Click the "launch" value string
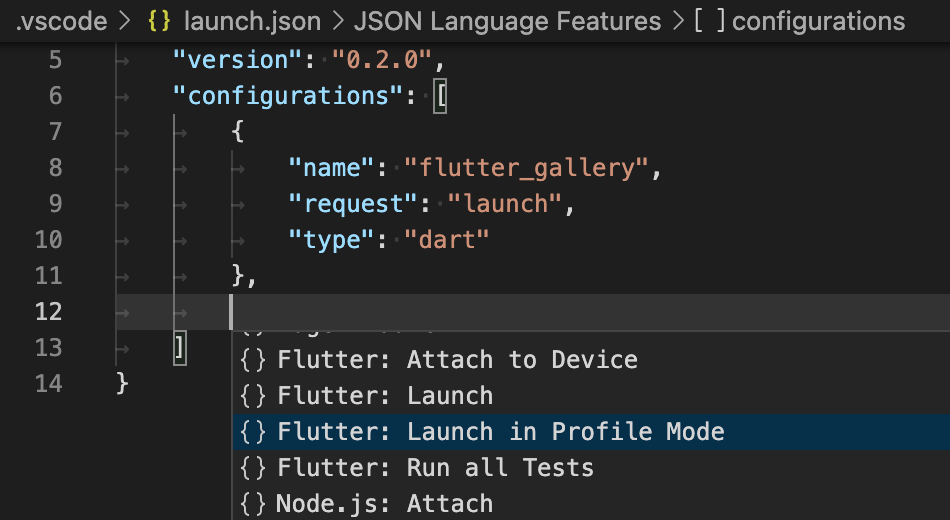The width and height of the screenshot is (950, 520). [x=504, y=204]
